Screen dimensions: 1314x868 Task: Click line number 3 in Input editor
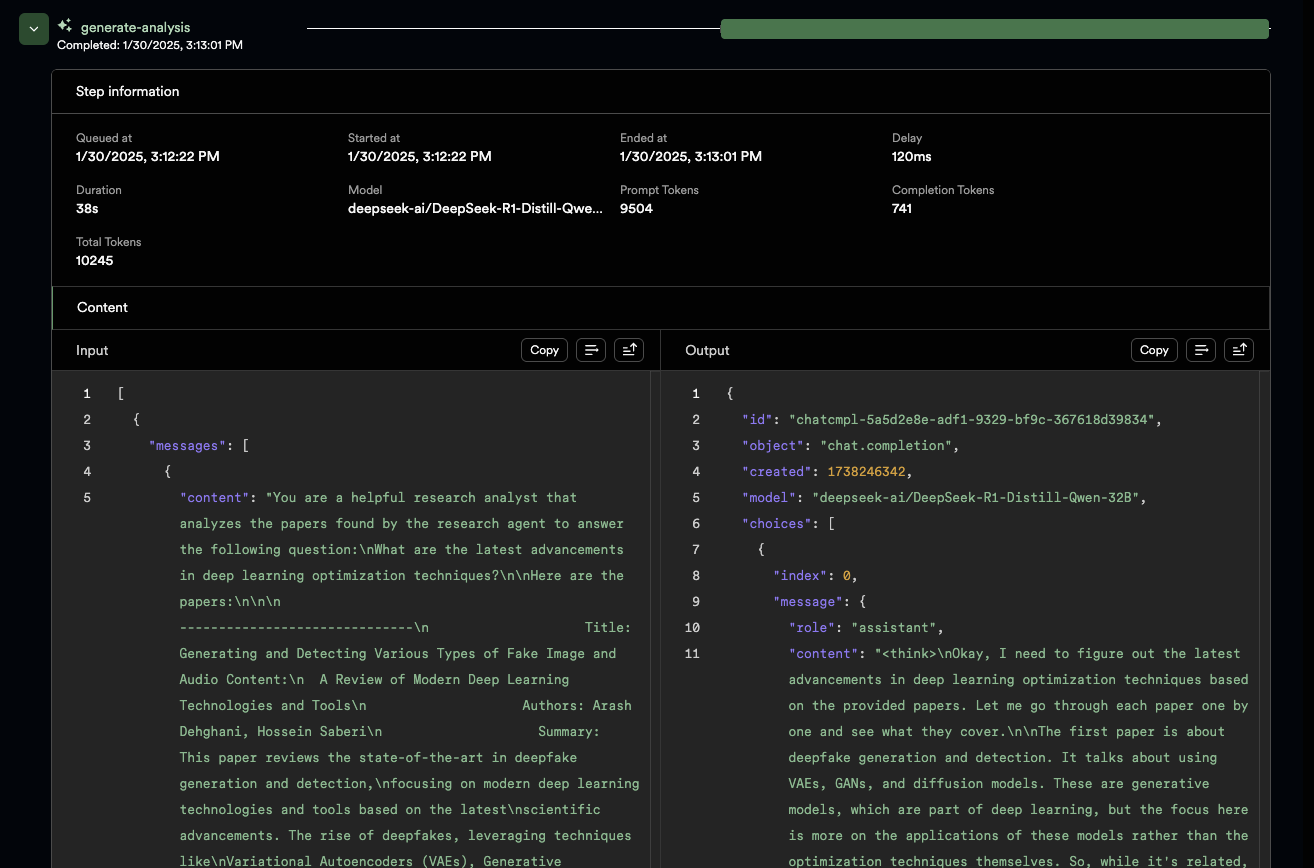pyautogui.click(x=87, y=446)
